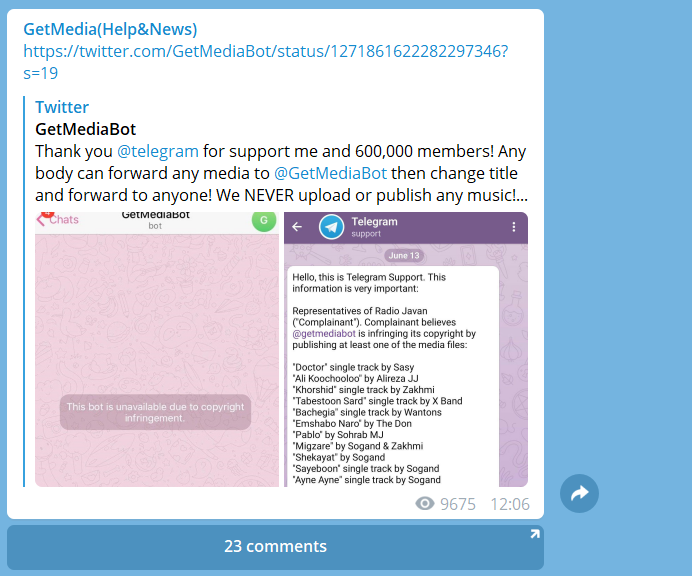Click the three-dot menu in support header
The width and height of the screenshot is (692, 576).
pyautogui.click(x=513, y=227)
